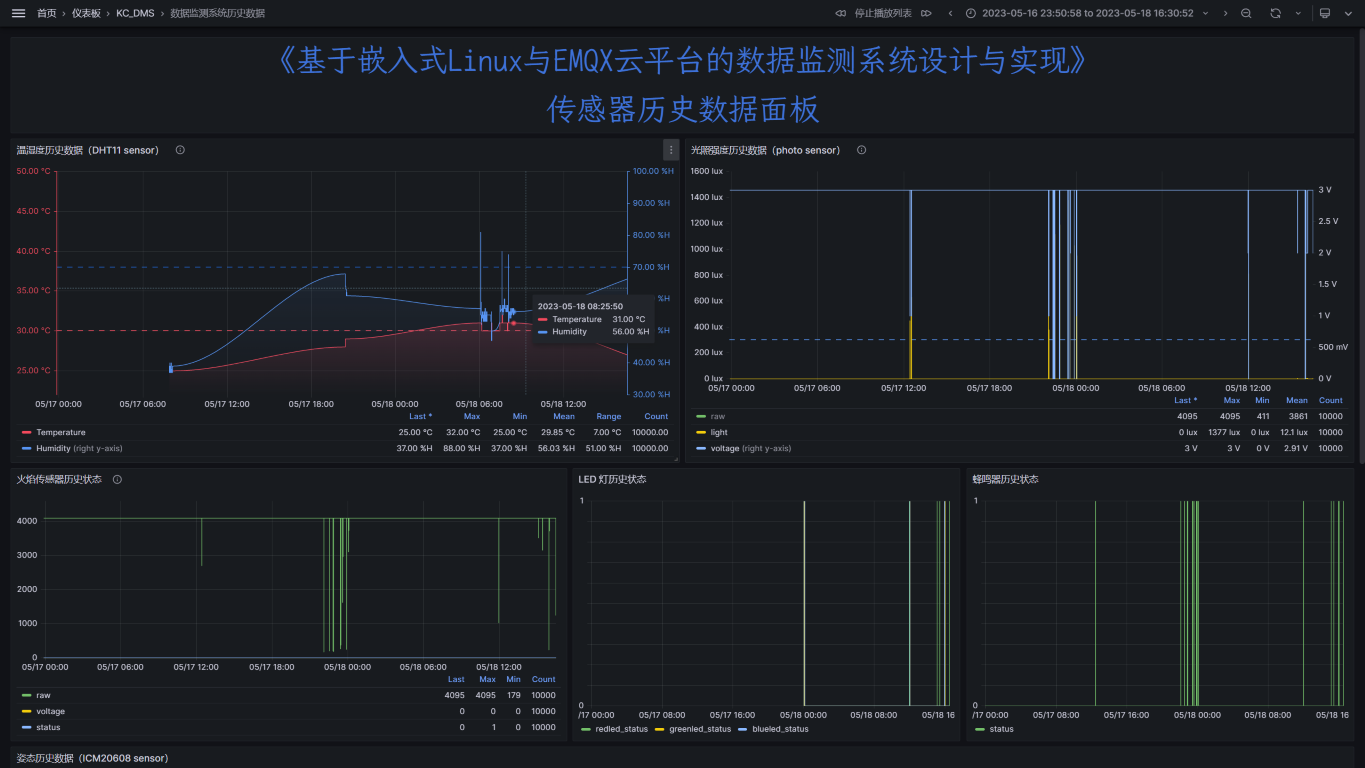
Task: Show info for 光照强度历史数据 panel
Action: pos(861,150)
